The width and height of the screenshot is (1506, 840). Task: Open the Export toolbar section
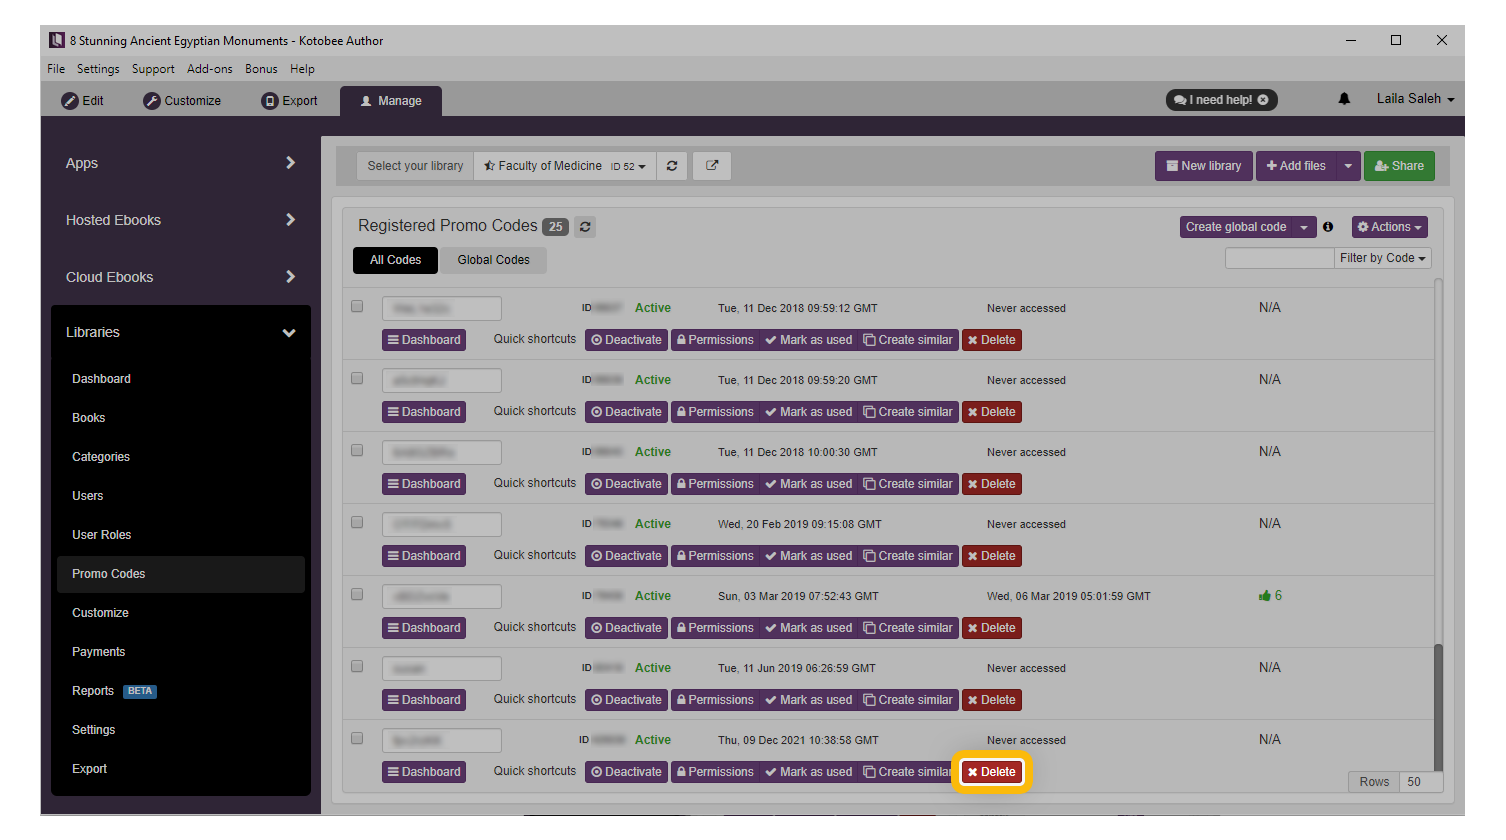click(289, 101)
